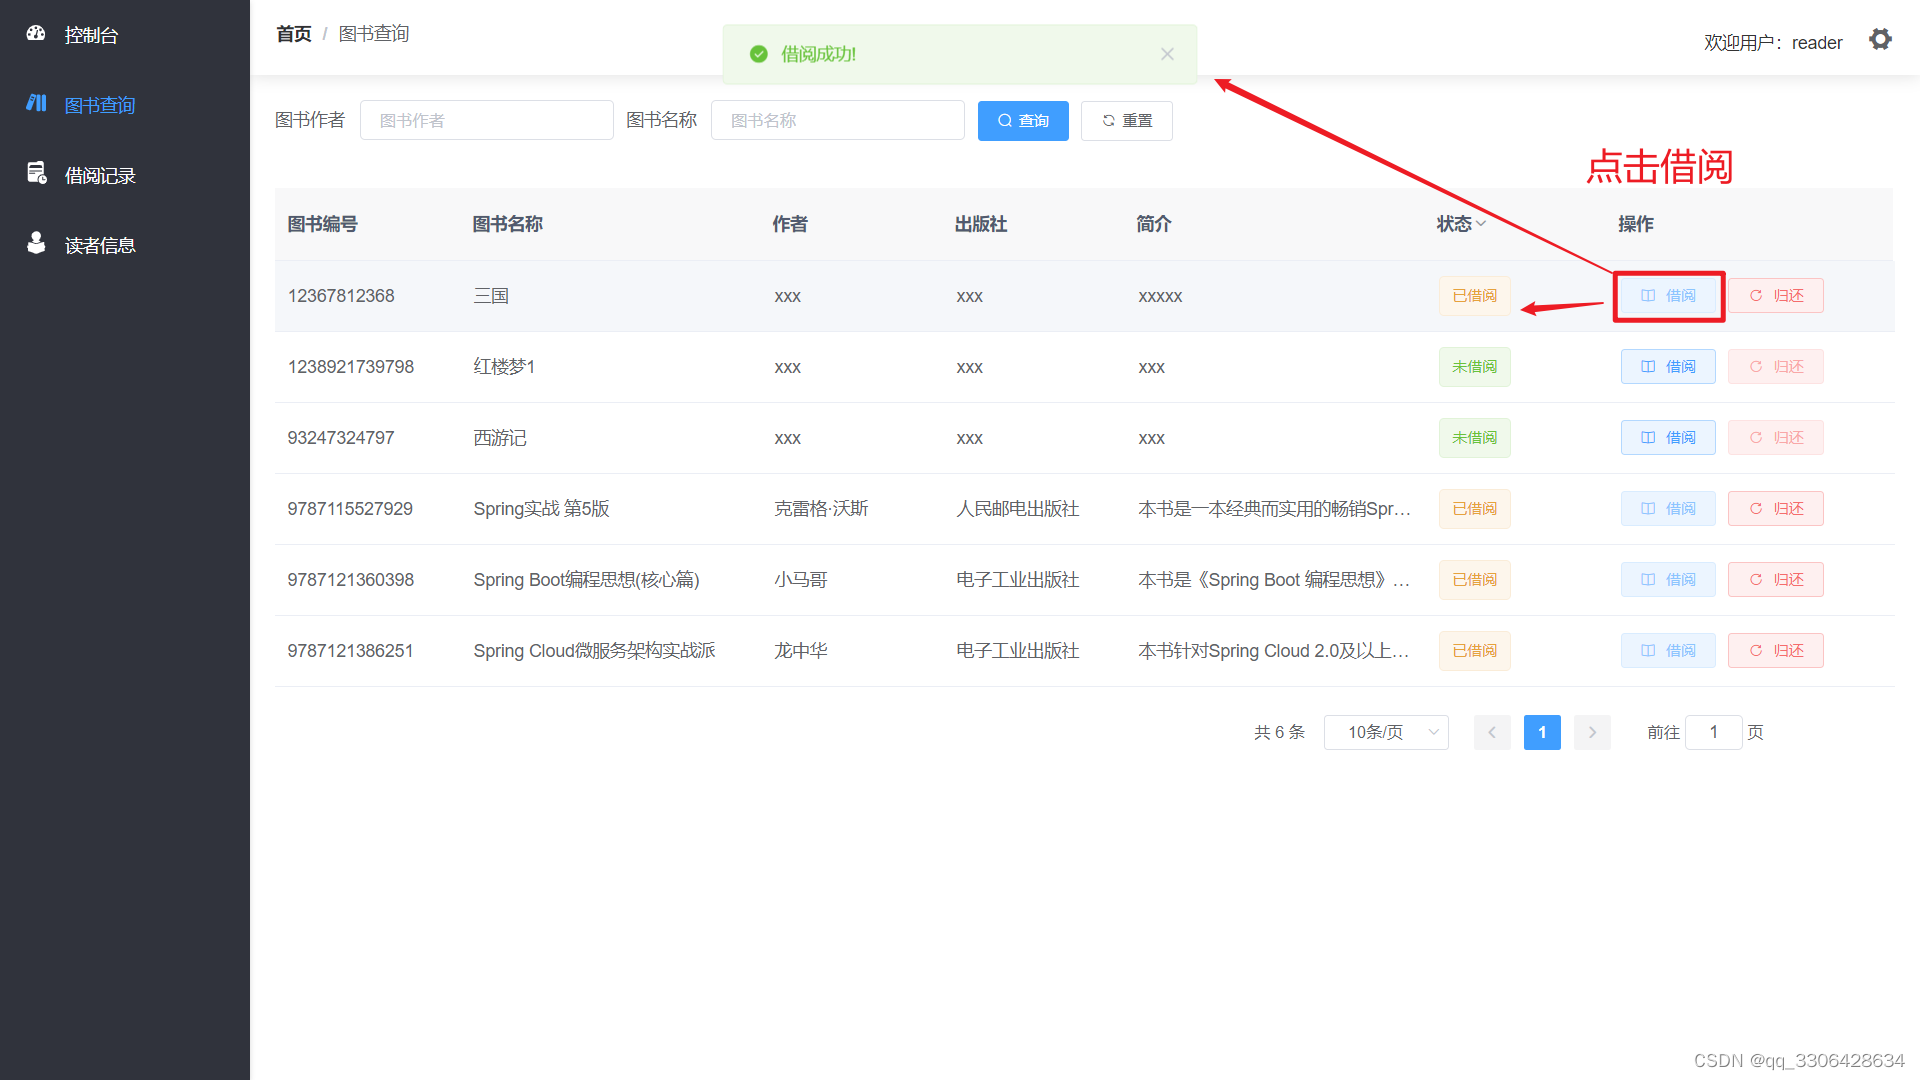Click the 图书编号 column header

322,224
